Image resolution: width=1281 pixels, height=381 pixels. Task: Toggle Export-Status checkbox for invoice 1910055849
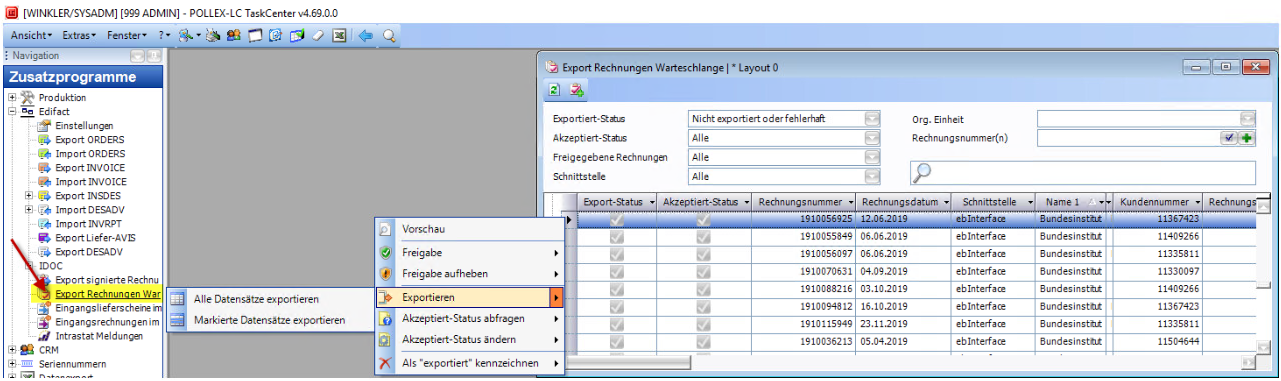click(617, 237)
